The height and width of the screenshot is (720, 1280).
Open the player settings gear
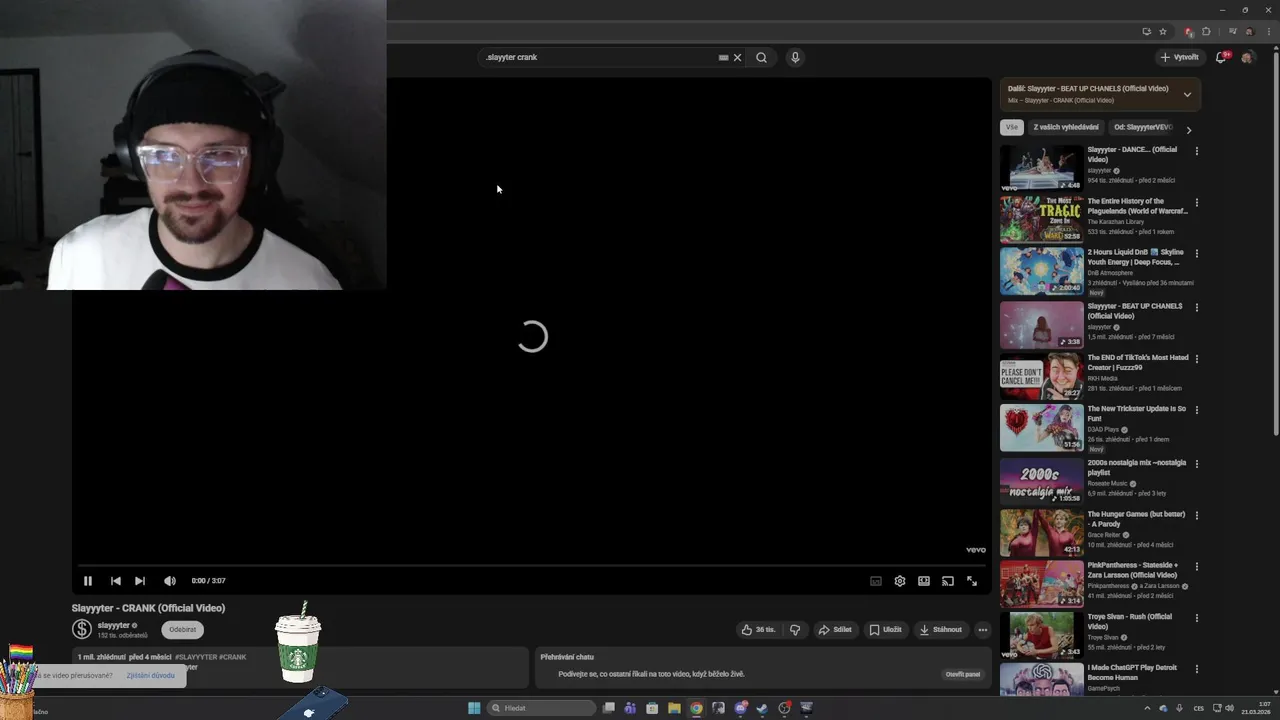[900, 581]
